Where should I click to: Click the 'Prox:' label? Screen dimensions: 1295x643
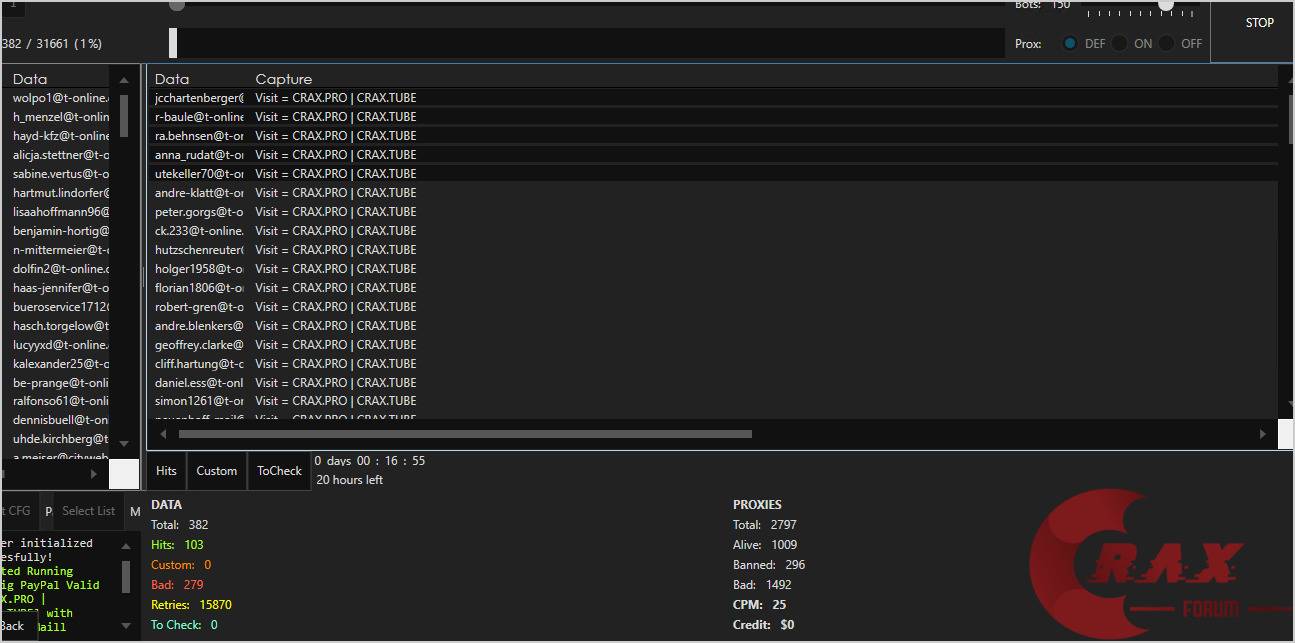pos(1028,44)
